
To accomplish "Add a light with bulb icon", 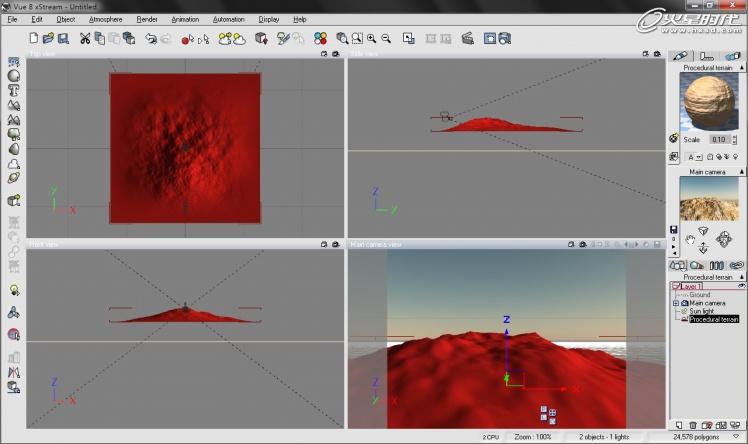I will point(14,290).
